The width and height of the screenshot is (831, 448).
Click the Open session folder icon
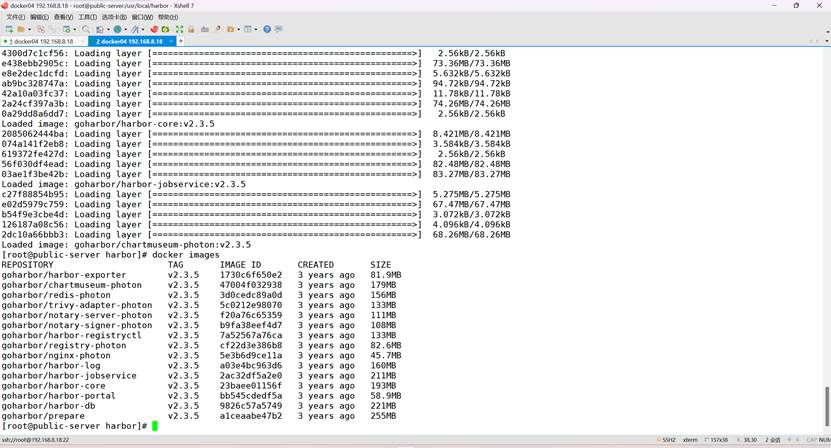point(21,29)
